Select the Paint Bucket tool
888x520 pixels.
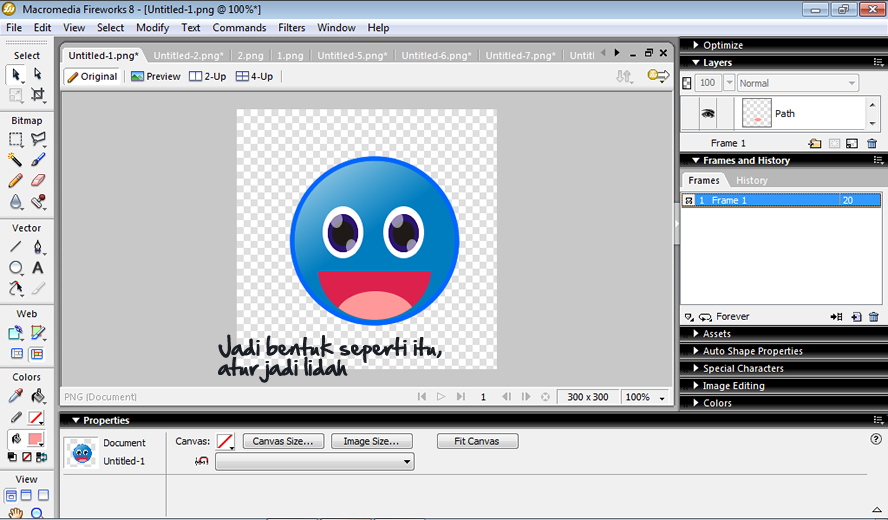point(37,396)
